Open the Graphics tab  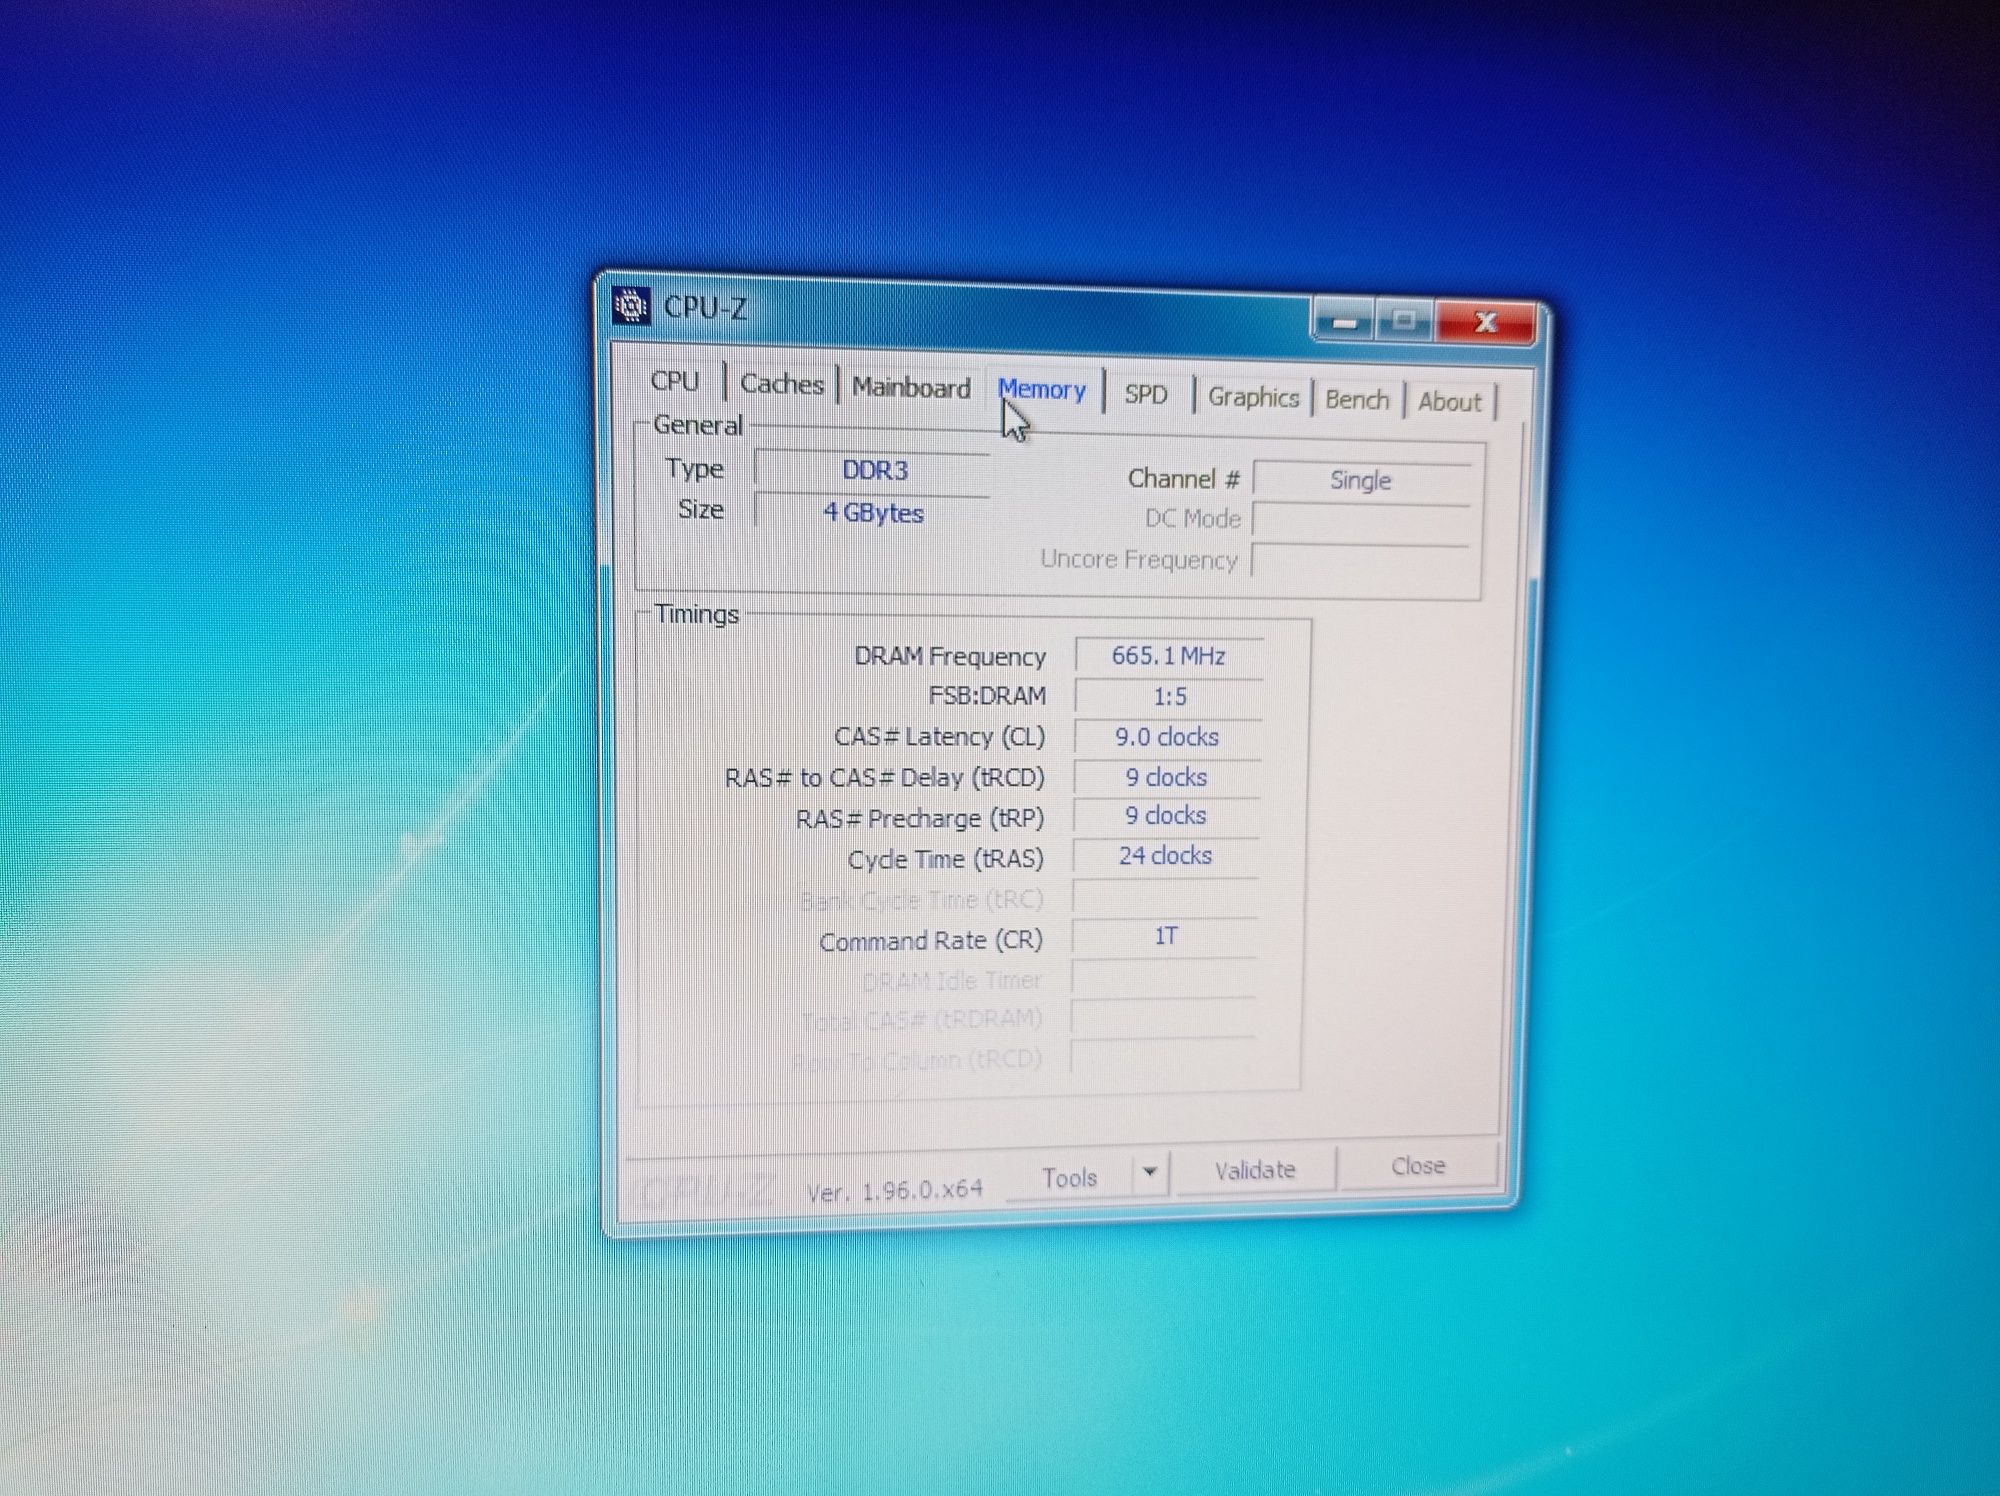tap(1253, 398)
